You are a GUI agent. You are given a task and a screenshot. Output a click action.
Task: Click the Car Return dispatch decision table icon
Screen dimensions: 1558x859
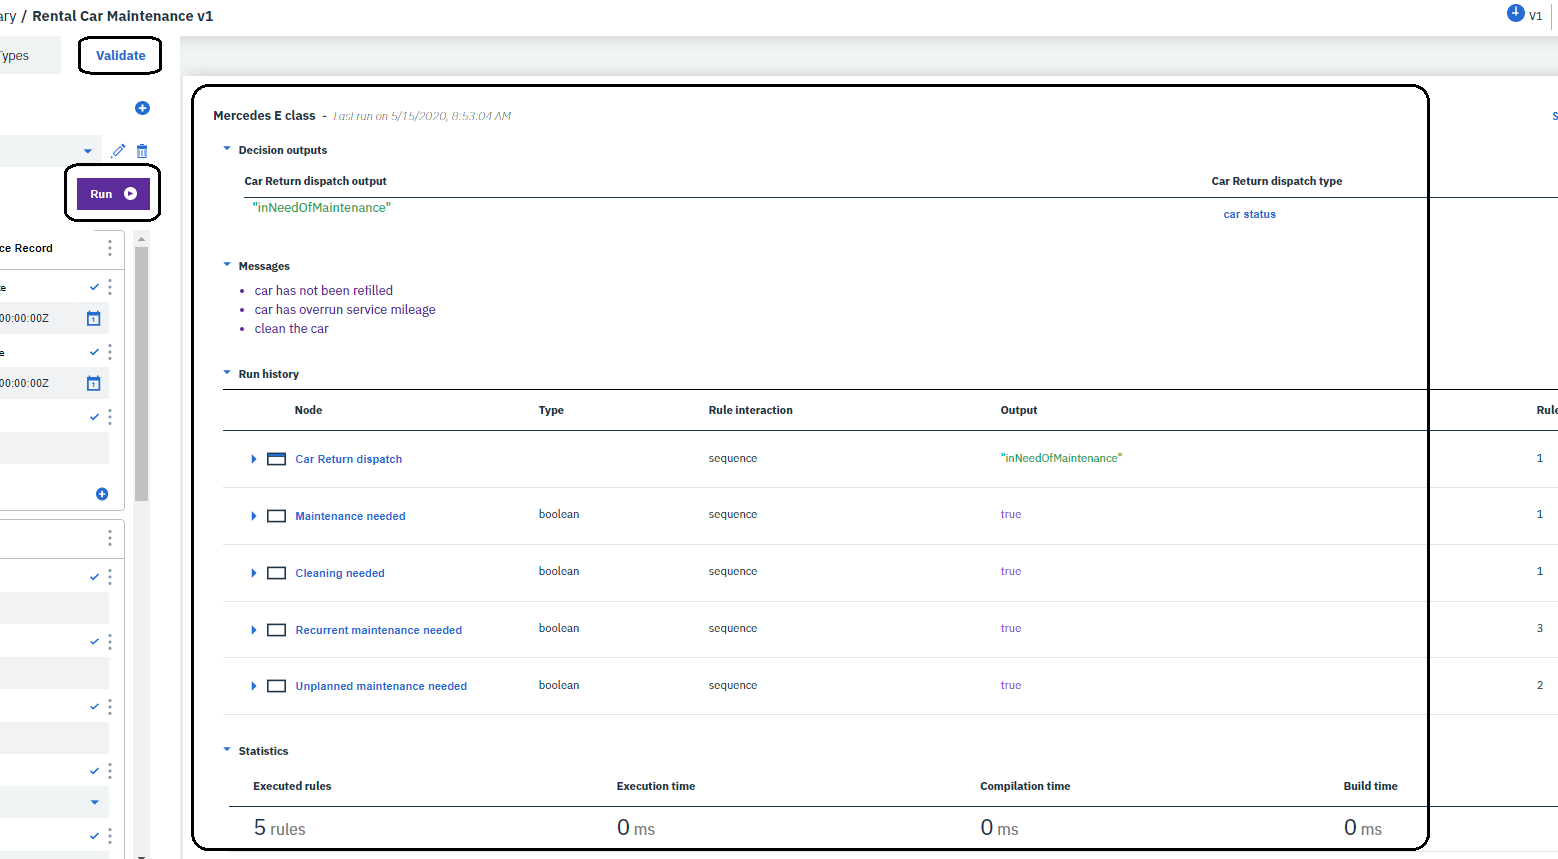[x=277, y=459]
